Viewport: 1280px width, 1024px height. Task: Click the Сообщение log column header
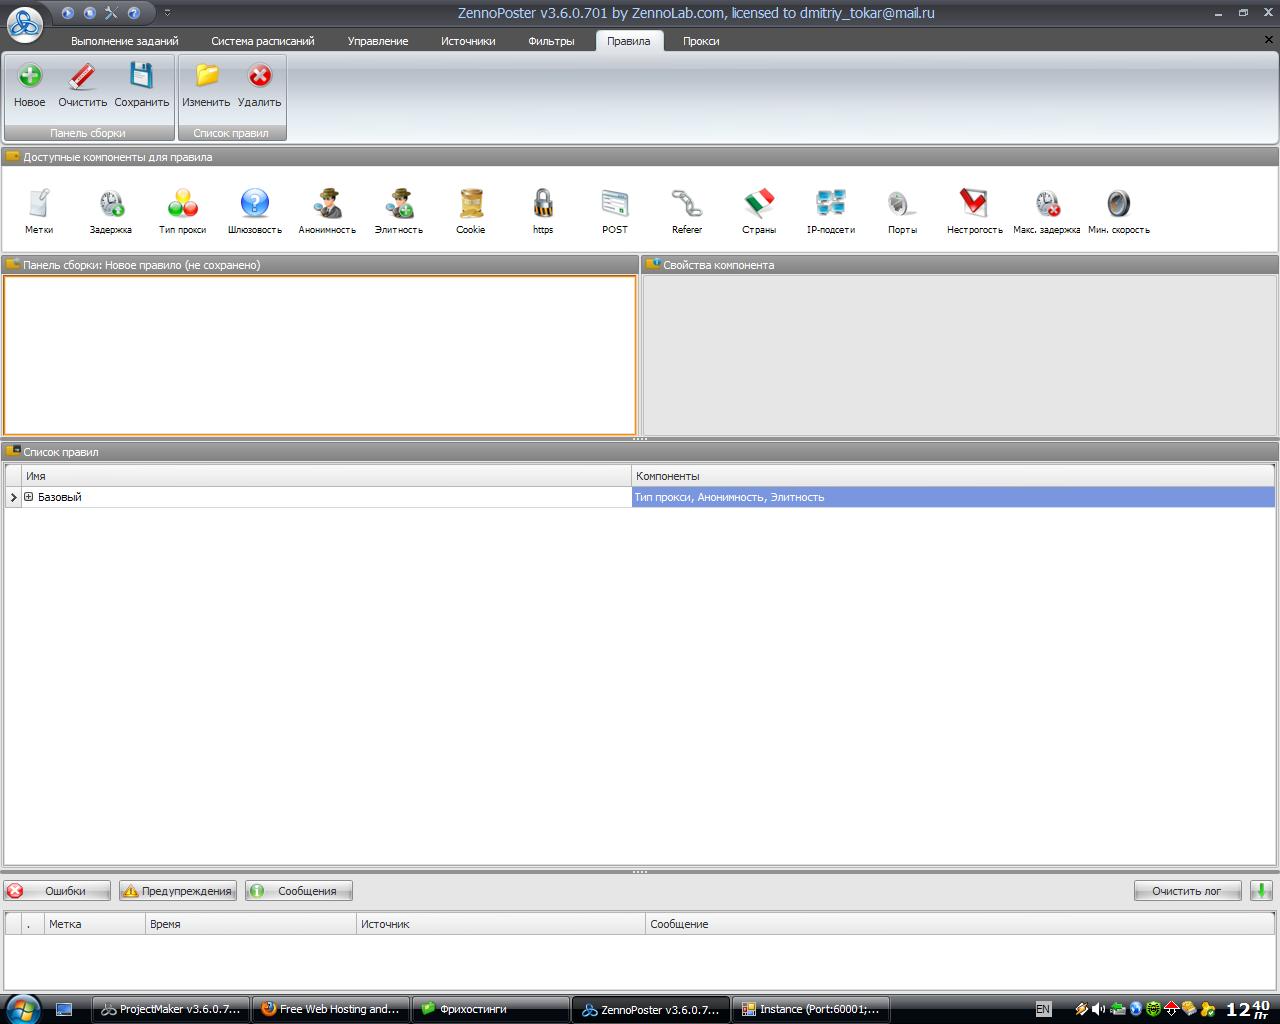pyautogui.click(x=960, y=924)
